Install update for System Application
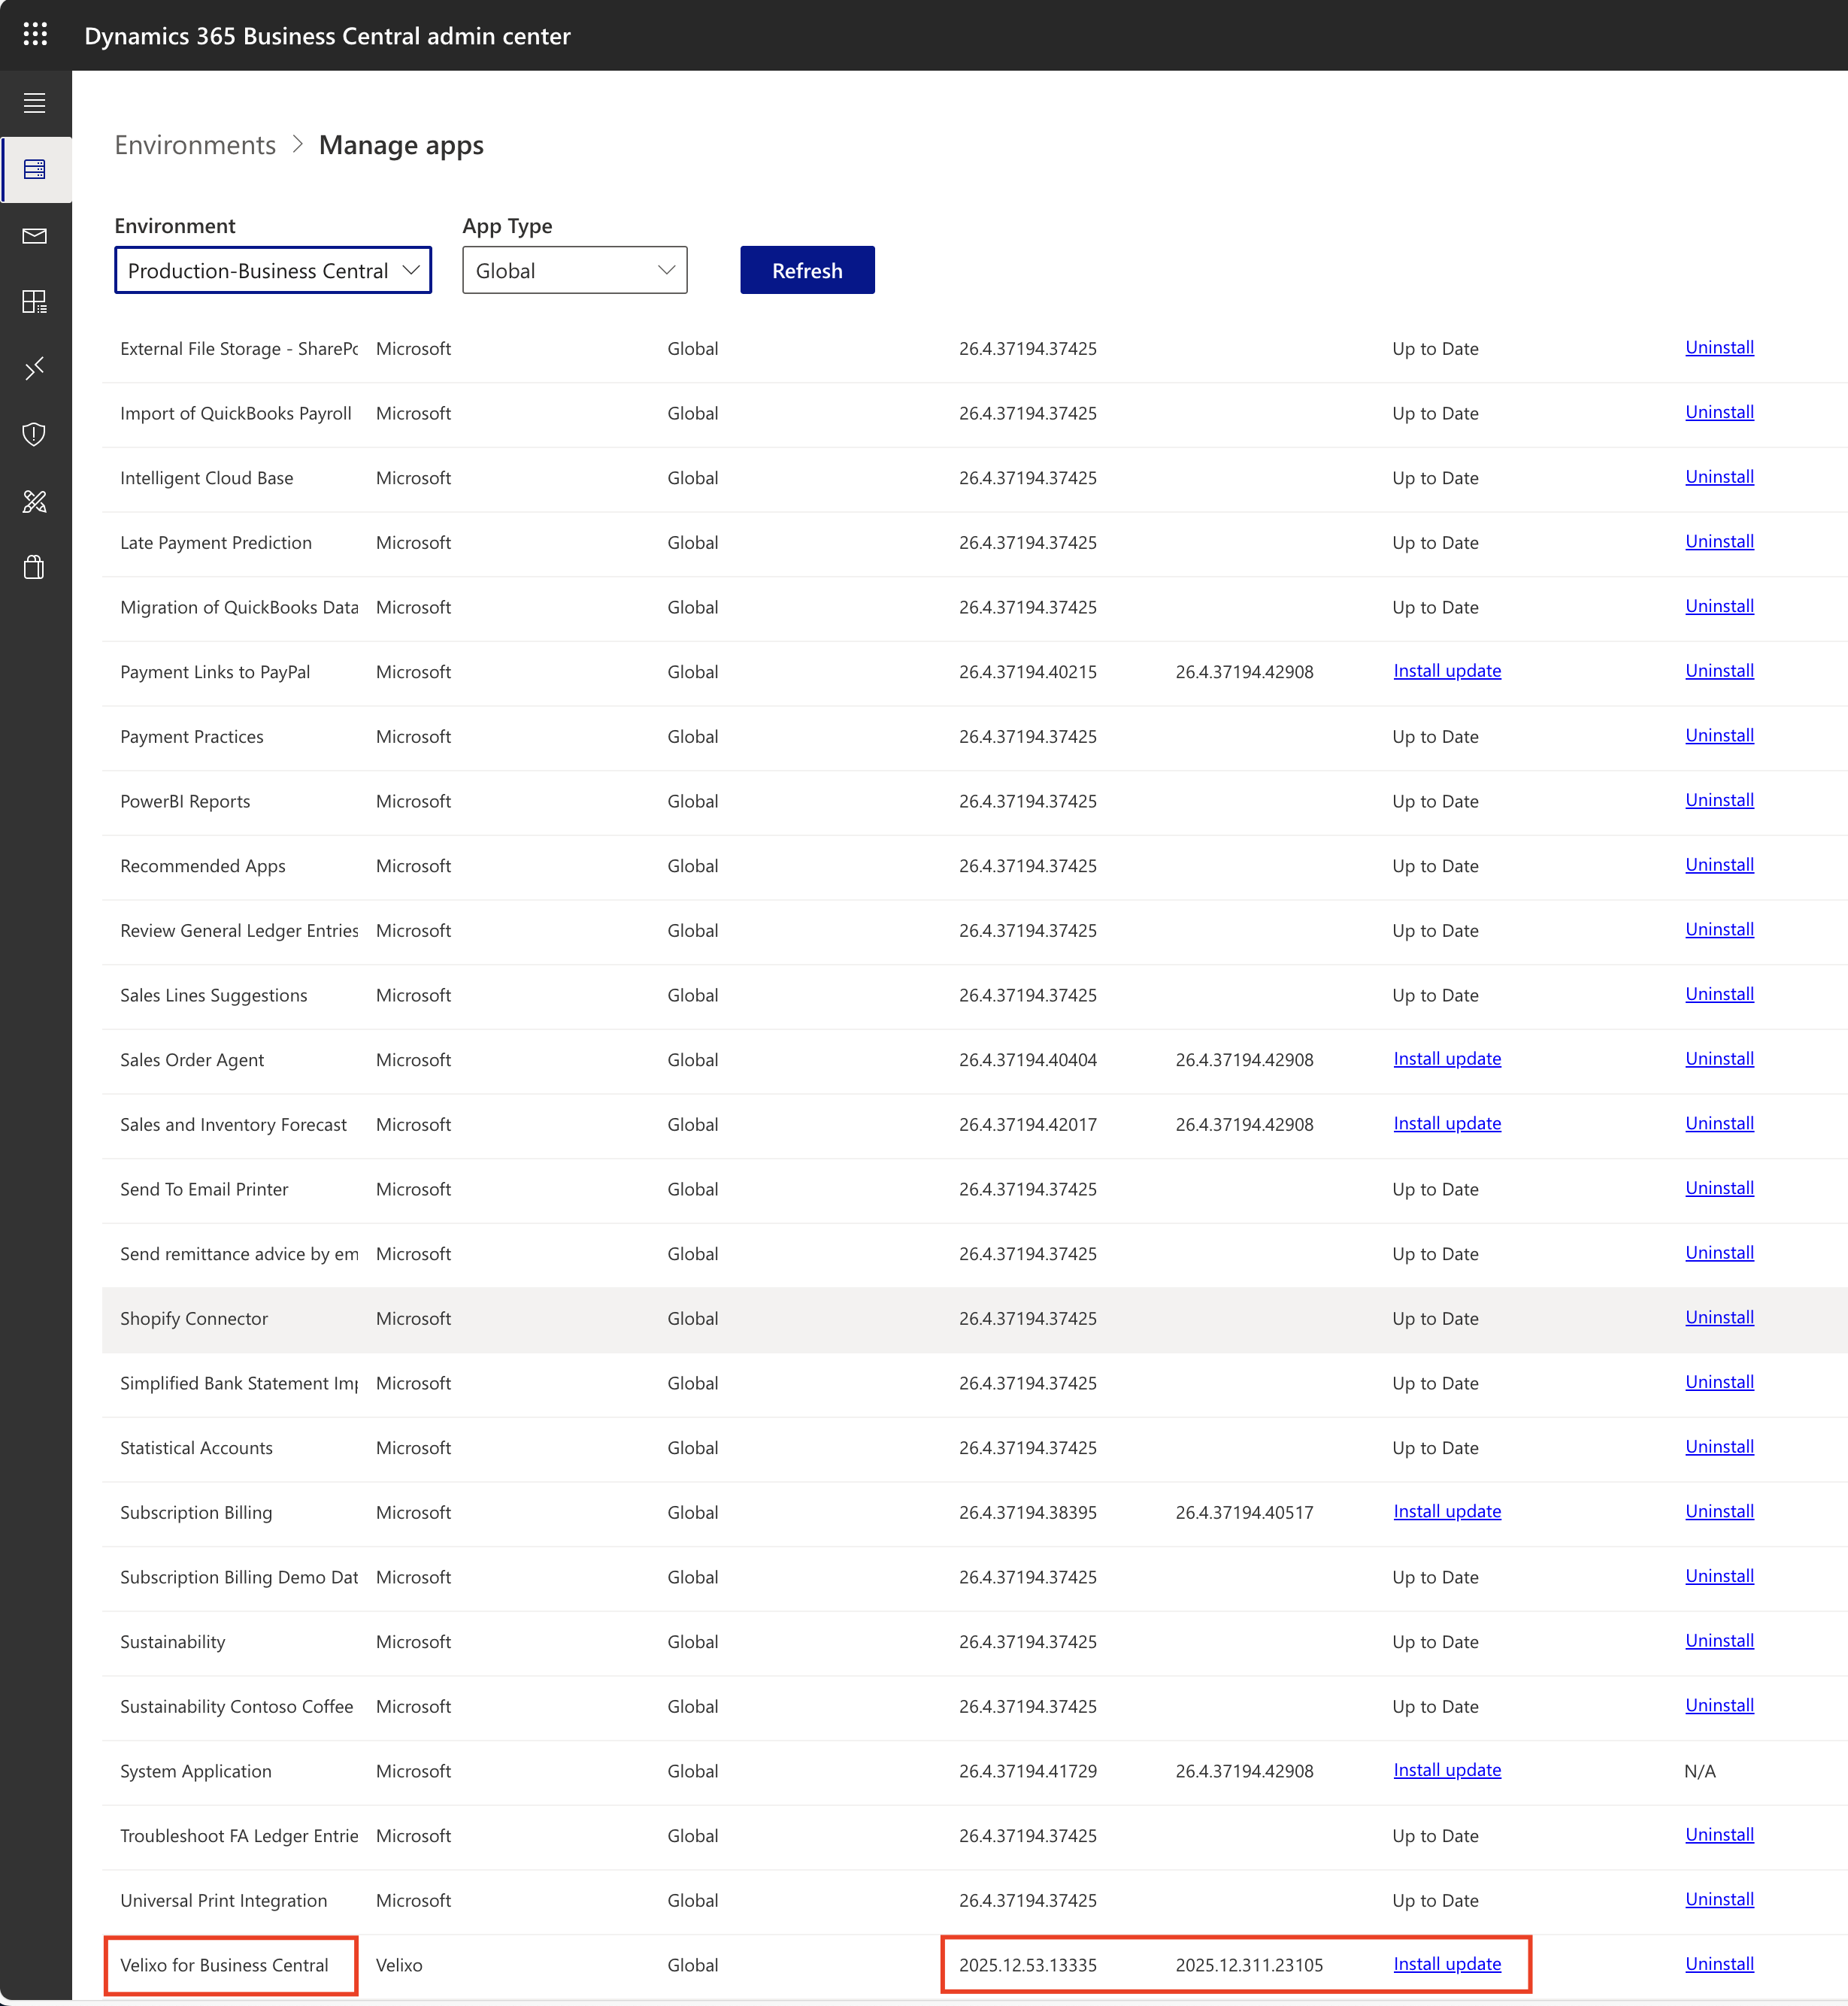 coord(1446,1770)
